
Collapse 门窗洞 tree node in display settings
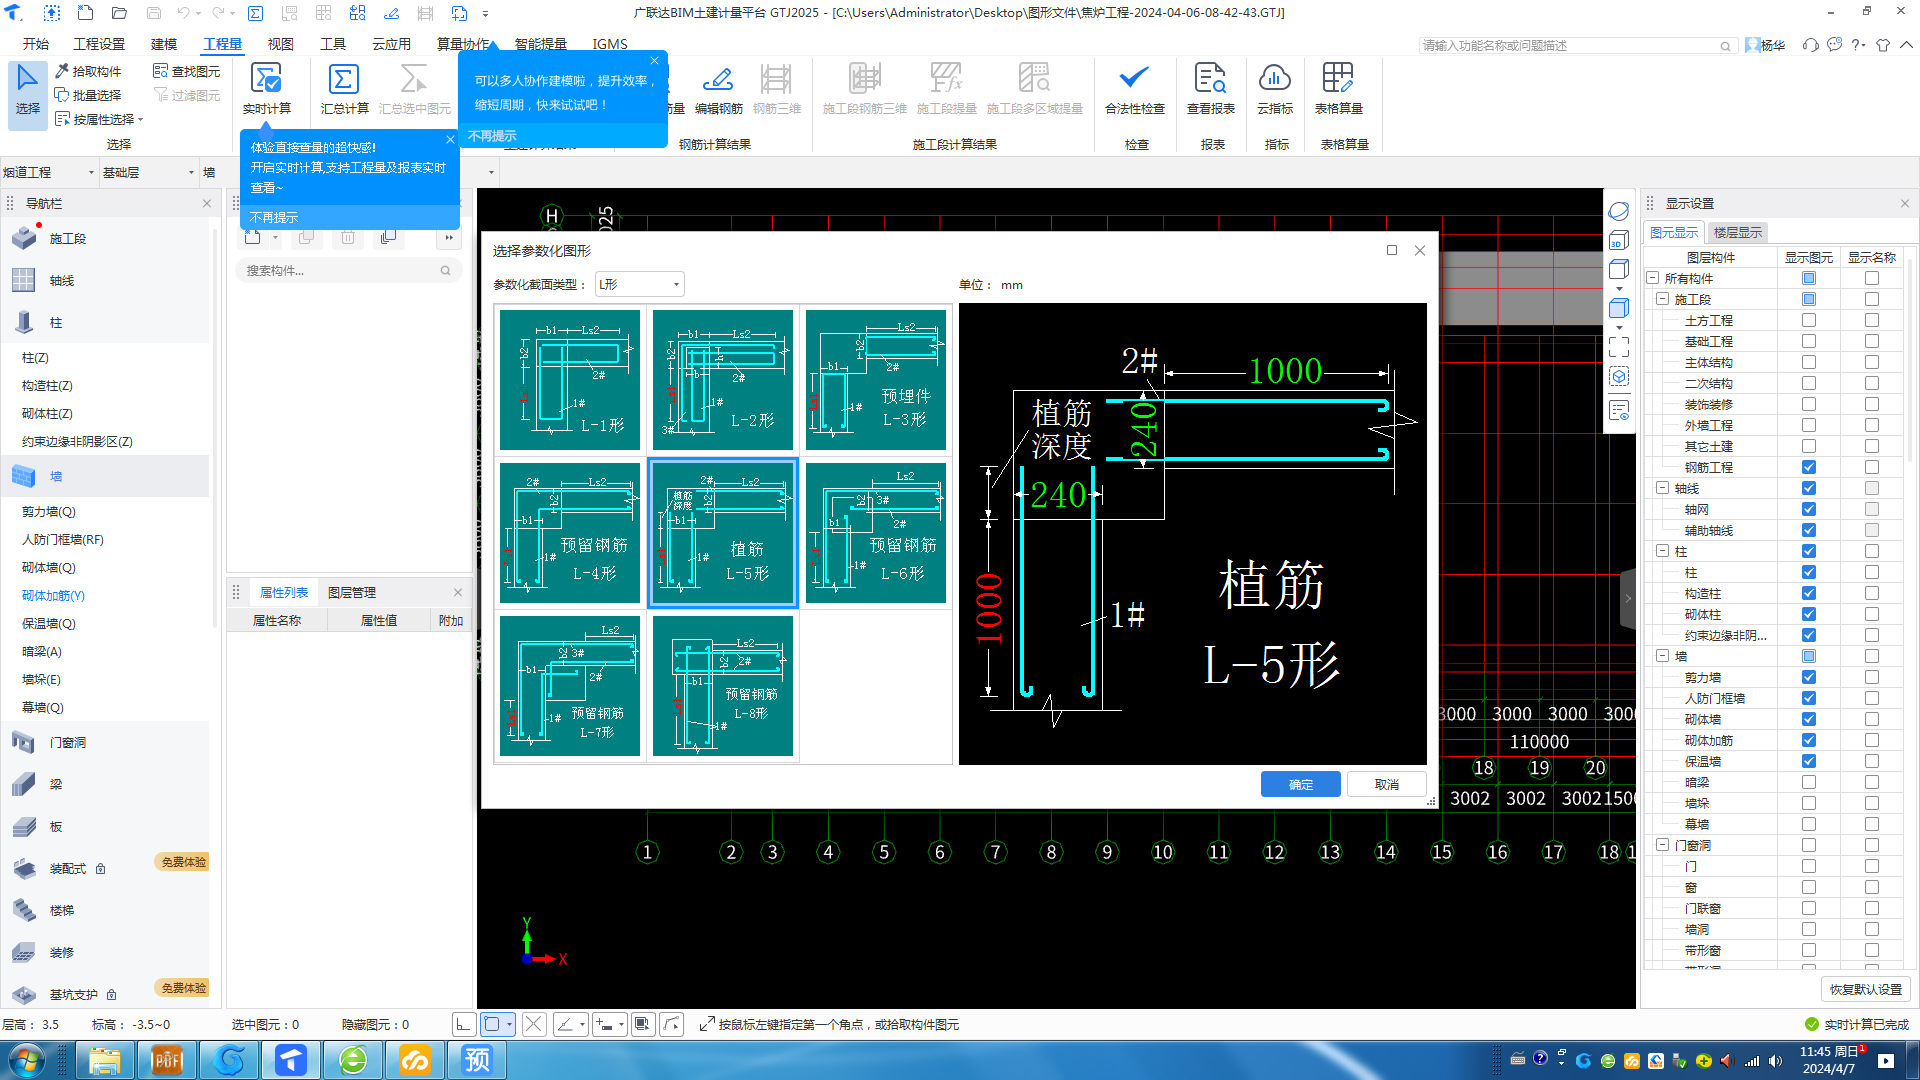(1663, 845)
